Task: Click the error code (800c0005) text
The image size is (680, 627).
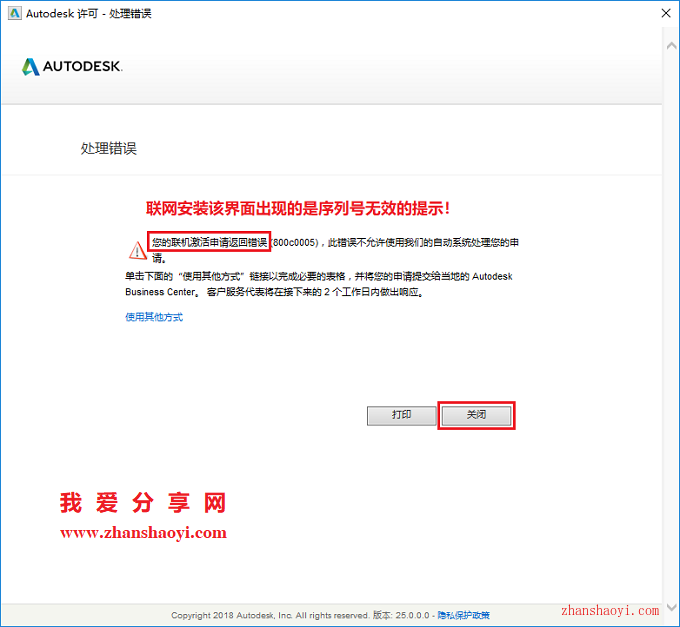Action: 295,242
